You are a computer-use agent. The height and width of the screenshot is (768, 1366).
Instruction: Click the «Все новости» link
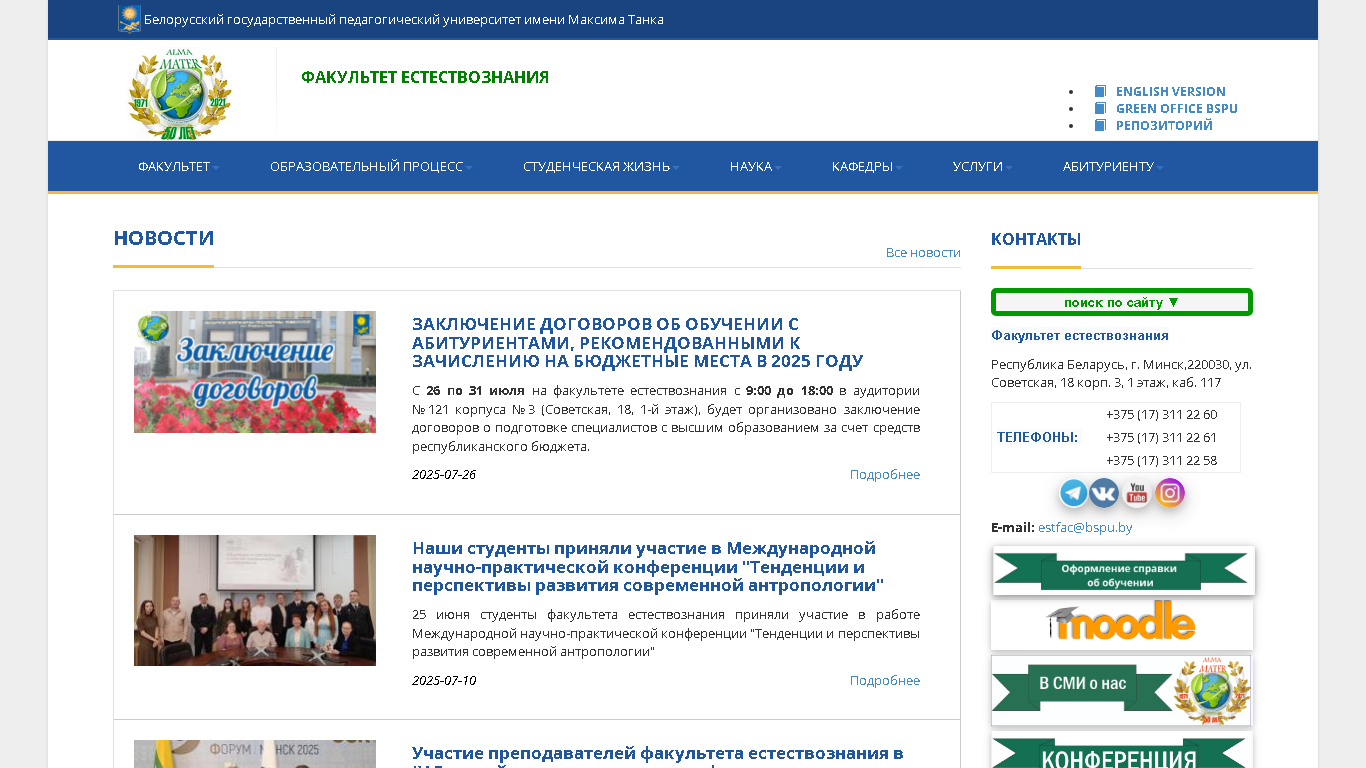pos(923,253)
